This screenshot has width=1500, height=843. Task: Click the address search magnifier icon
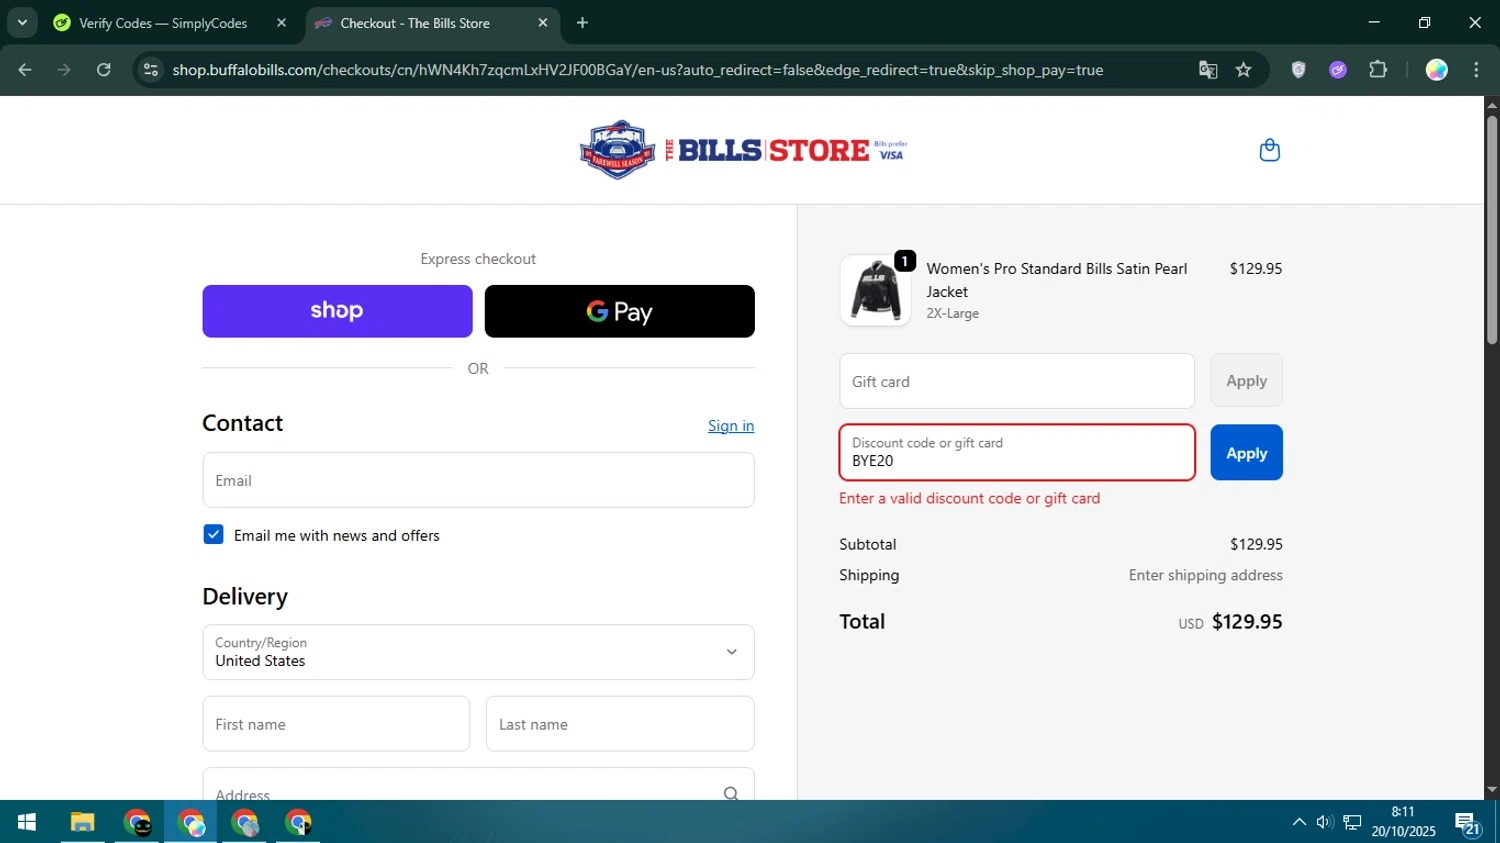point(731,793)
